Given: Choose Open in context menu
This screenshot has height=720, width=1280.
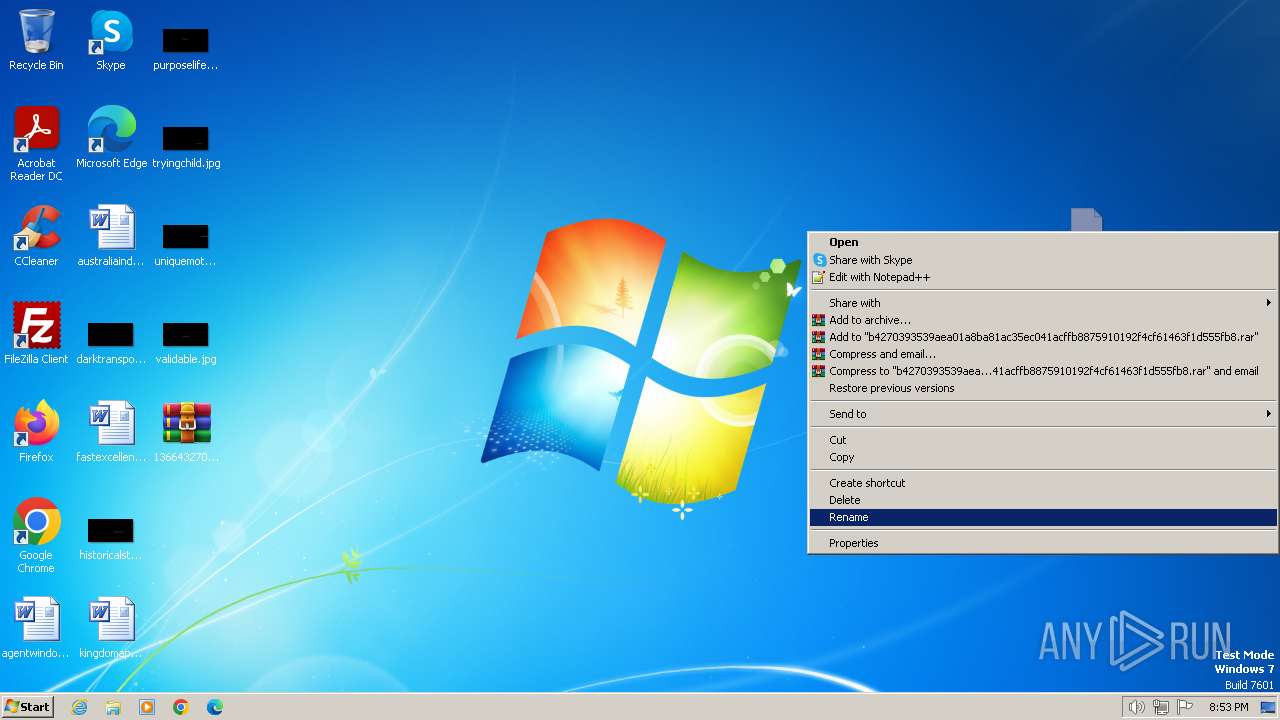Looking at the screenshot, I should 1043,242.
